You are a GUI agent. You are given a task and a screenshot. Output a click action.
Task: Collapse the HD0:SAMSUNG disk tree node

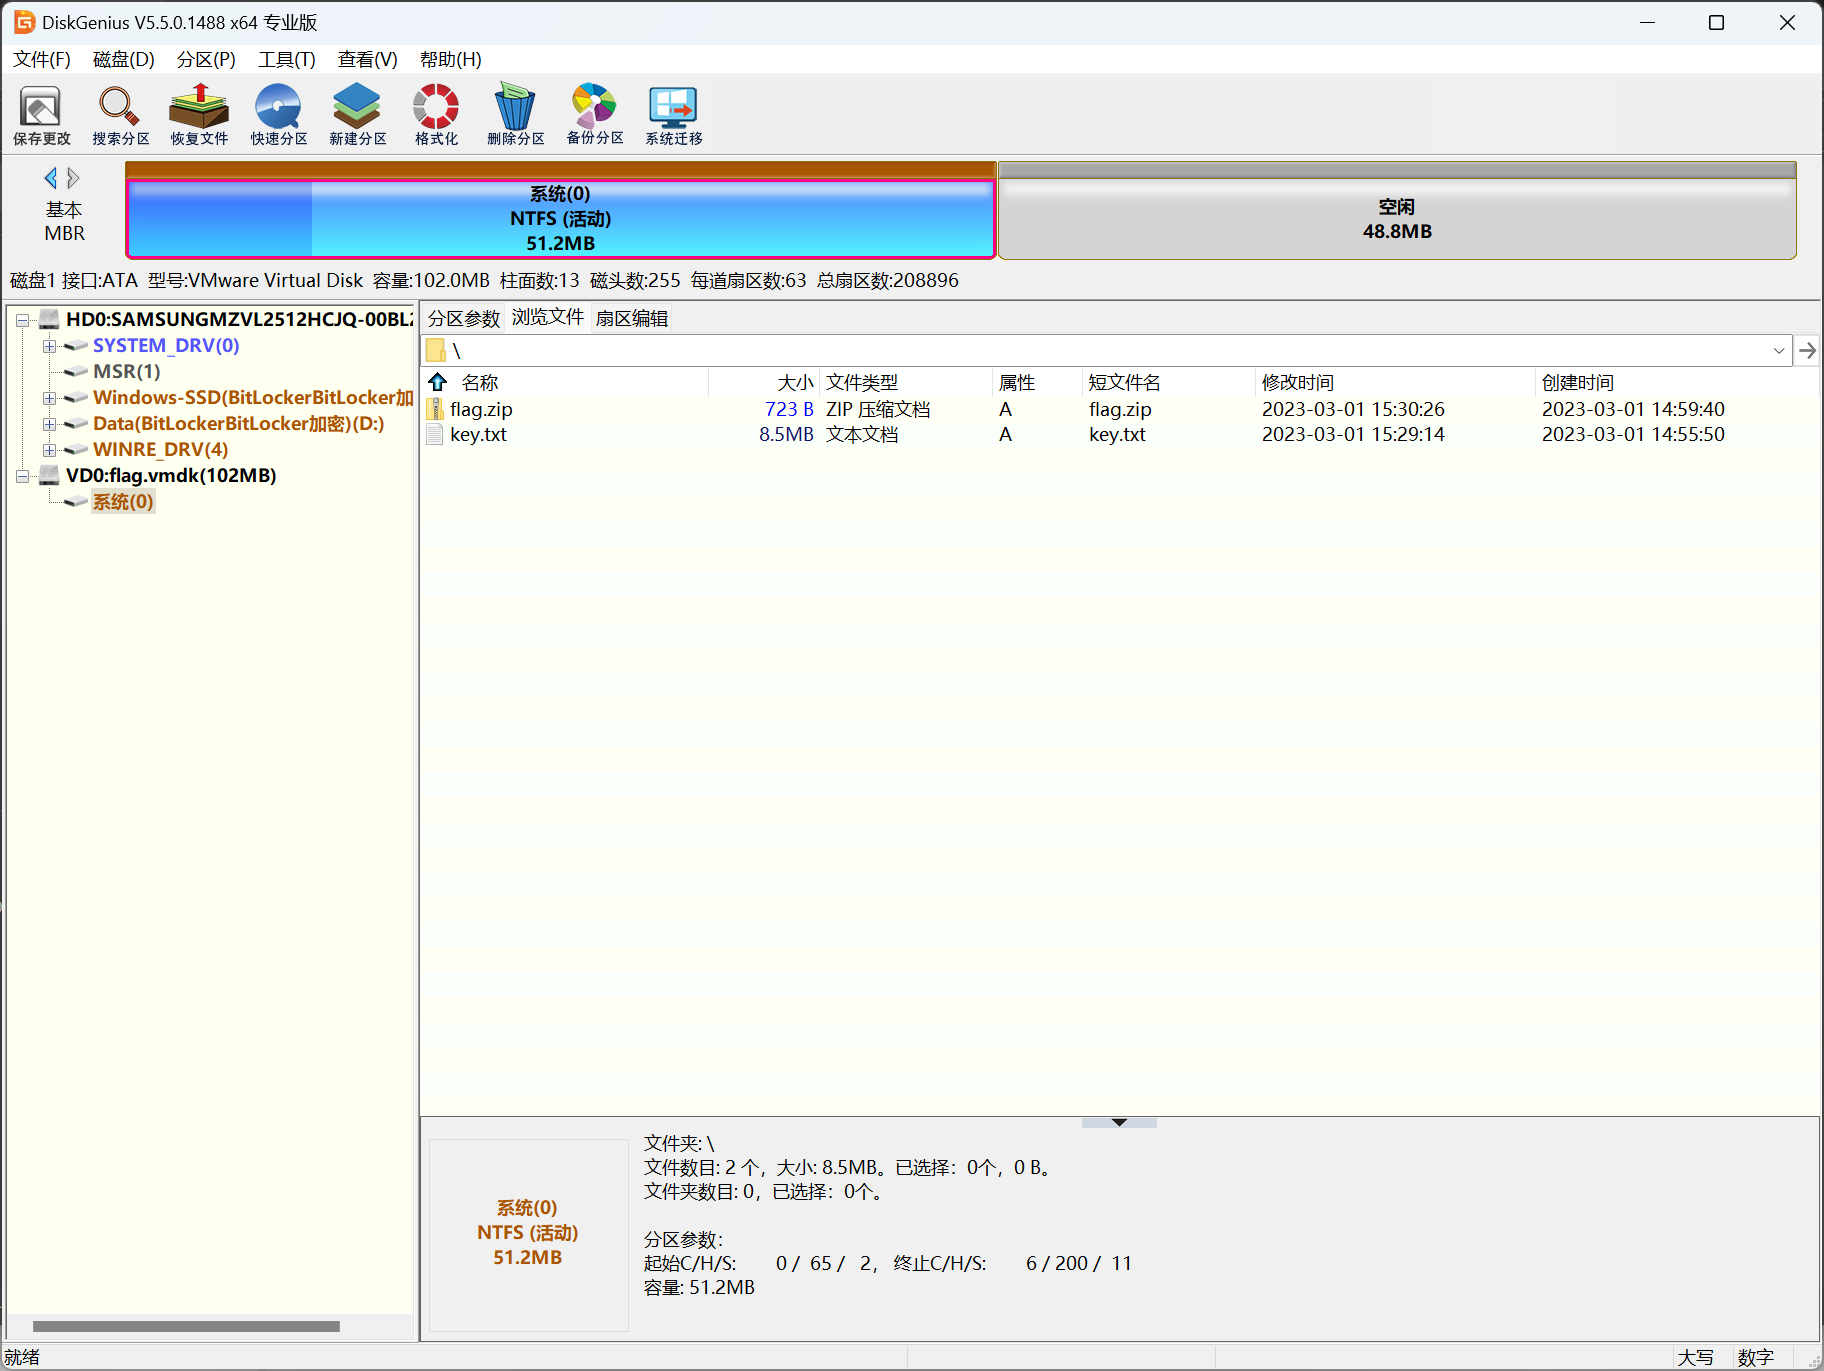pyautogui.click(x=22, y=320)
